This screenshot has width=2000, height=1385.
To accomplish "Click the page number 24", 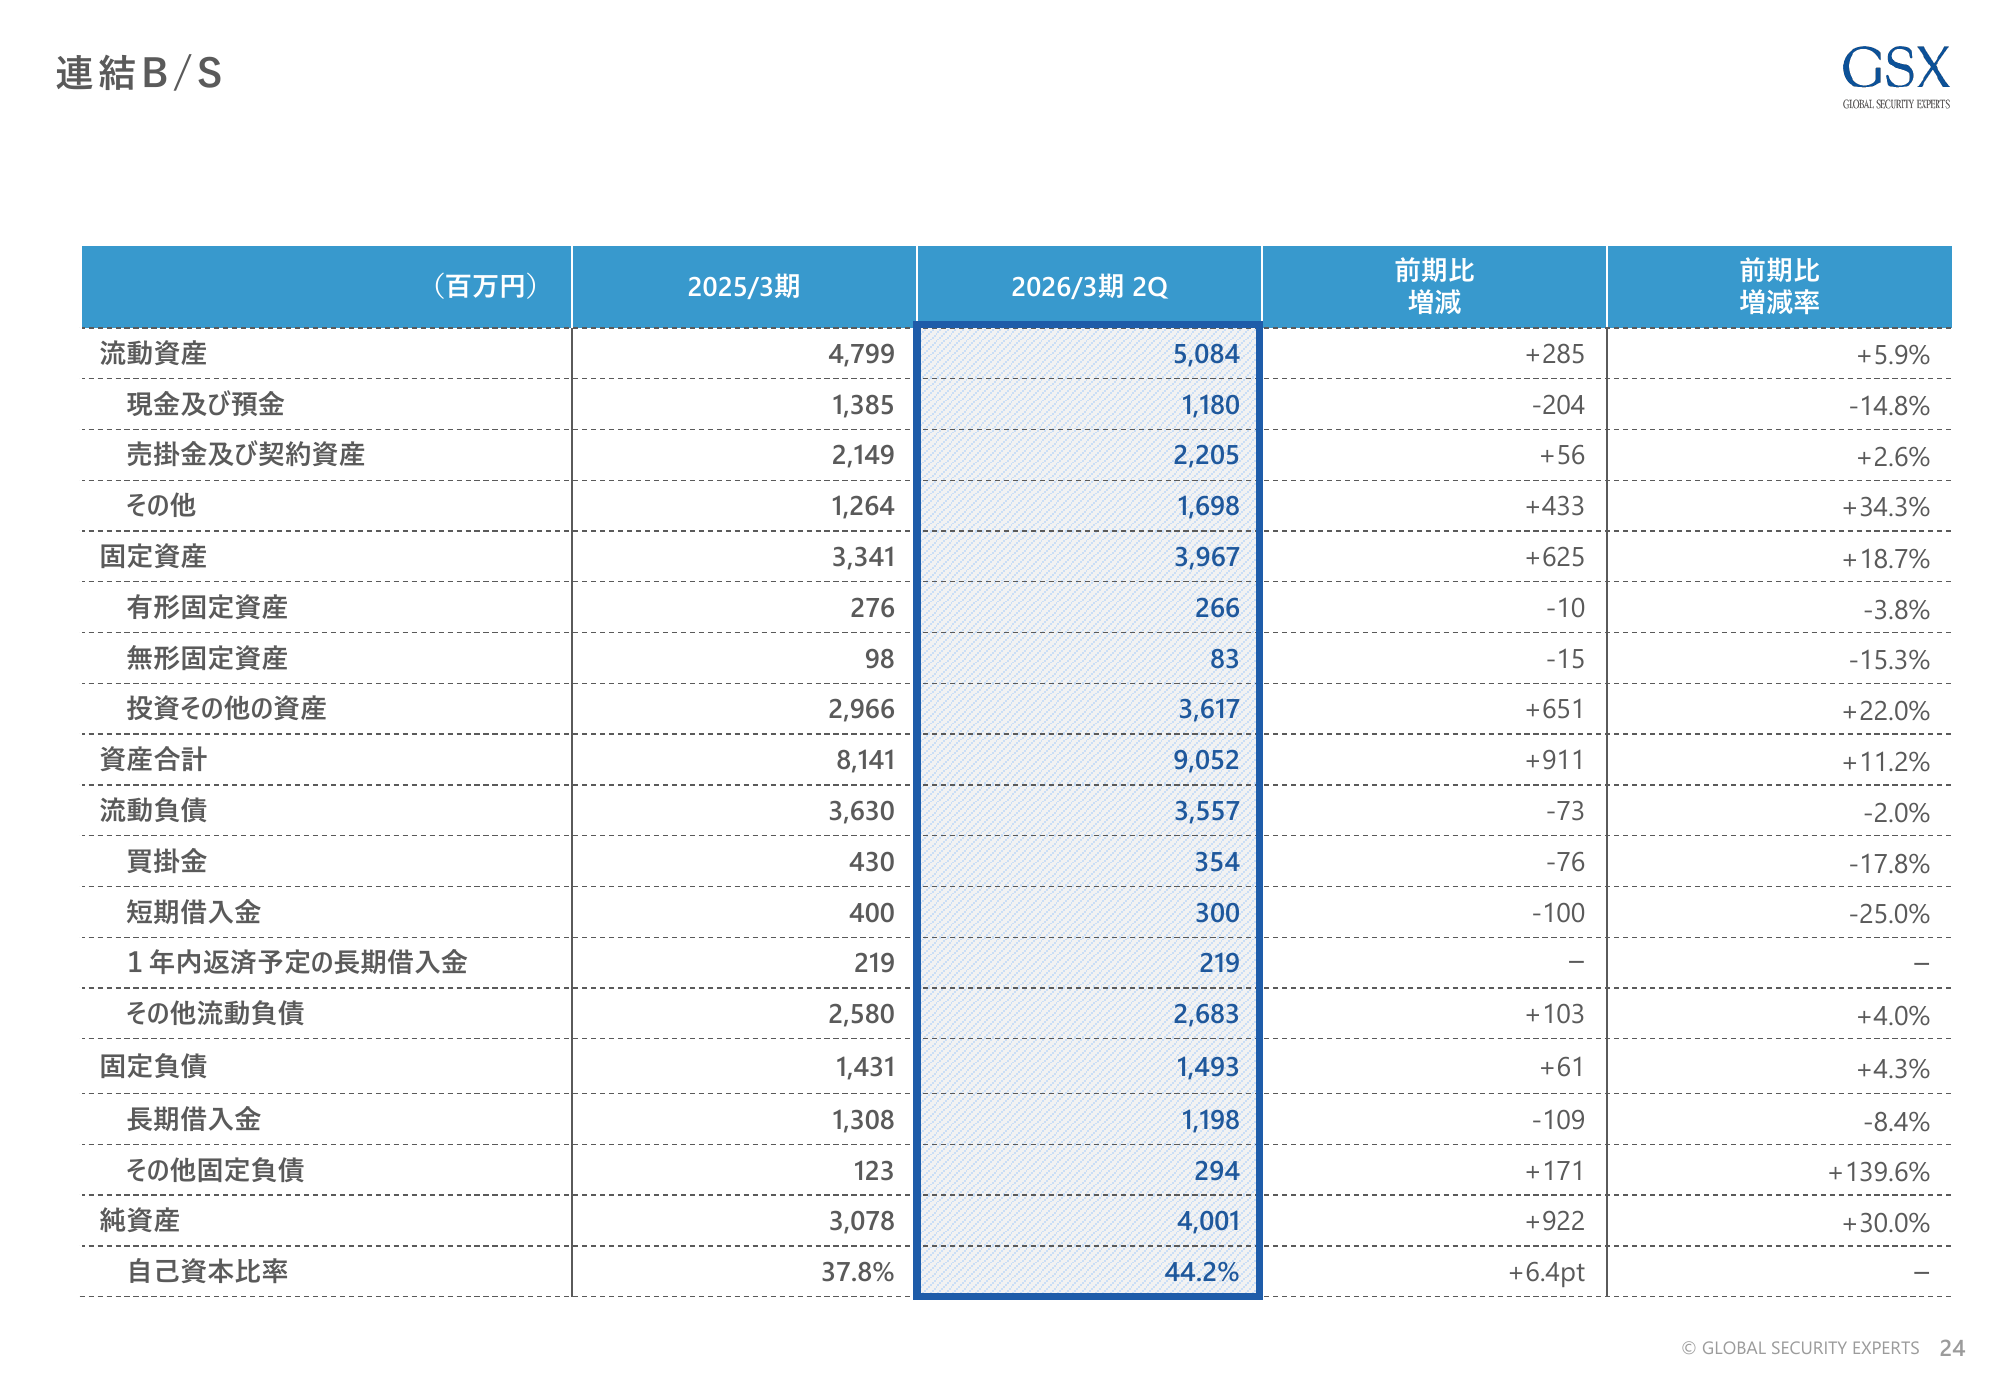I will pos(1952,1348).
